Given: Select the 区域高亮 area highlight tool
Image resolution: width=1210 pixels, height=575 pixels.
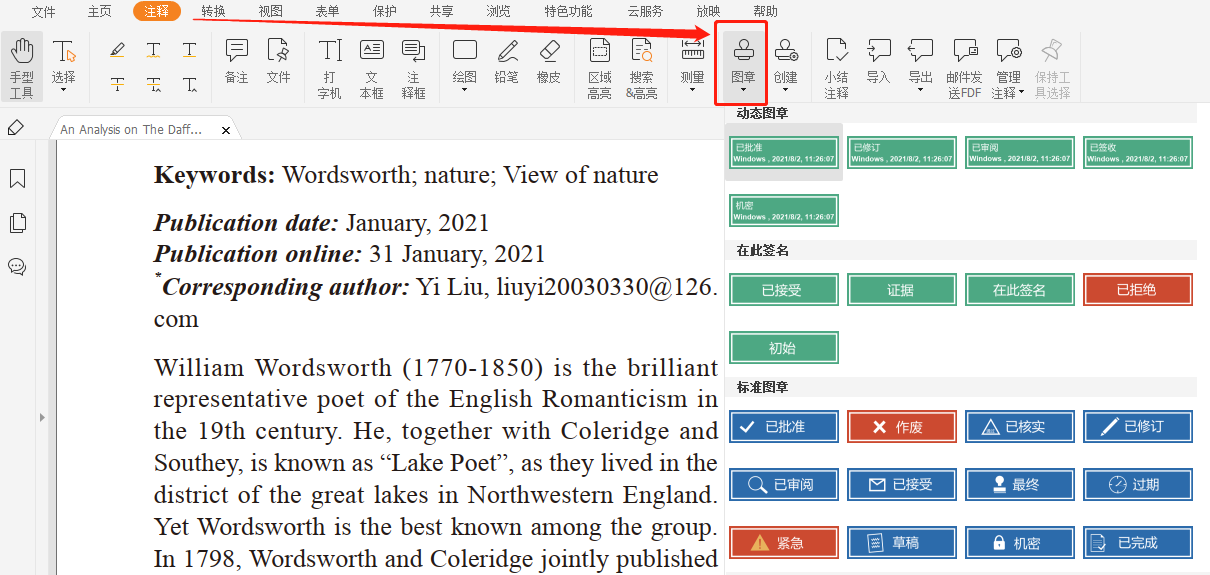Looking at the screenshot, I should coord(599,67).
